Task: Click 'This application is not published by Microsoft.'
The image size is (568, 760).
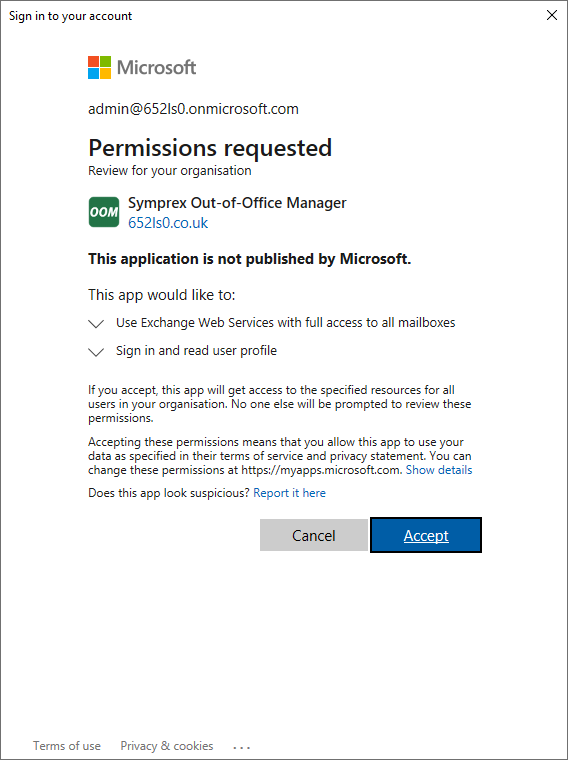Action: point(250,259)
